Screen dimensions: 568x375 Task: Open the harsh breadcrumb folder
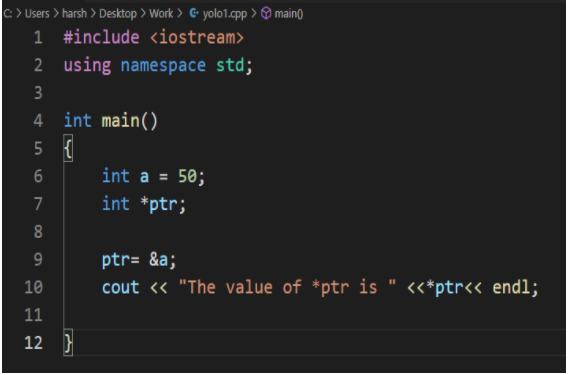tap(74, 14)
